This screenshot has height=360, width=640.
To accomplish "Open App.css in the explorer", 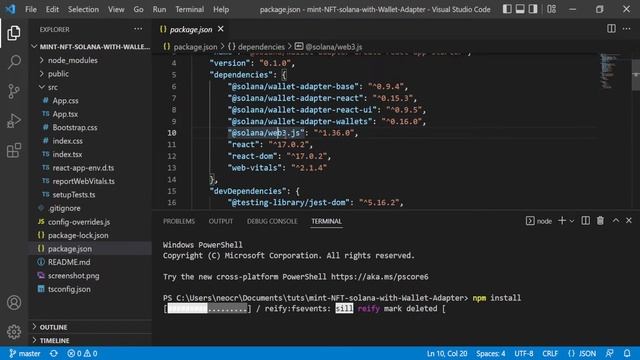I will click(91, 101).
